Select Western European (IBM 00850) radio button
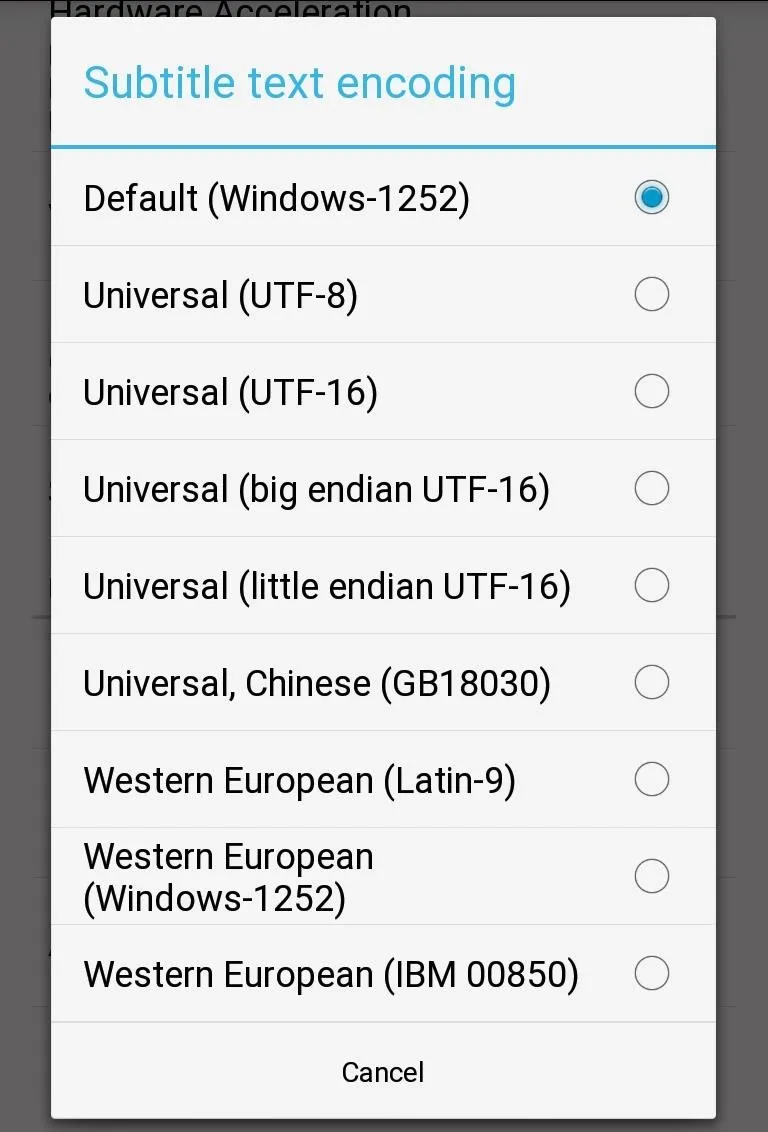Image resolution: width=768 pixels, height=1132 pixels. click(x=651, y=973)
